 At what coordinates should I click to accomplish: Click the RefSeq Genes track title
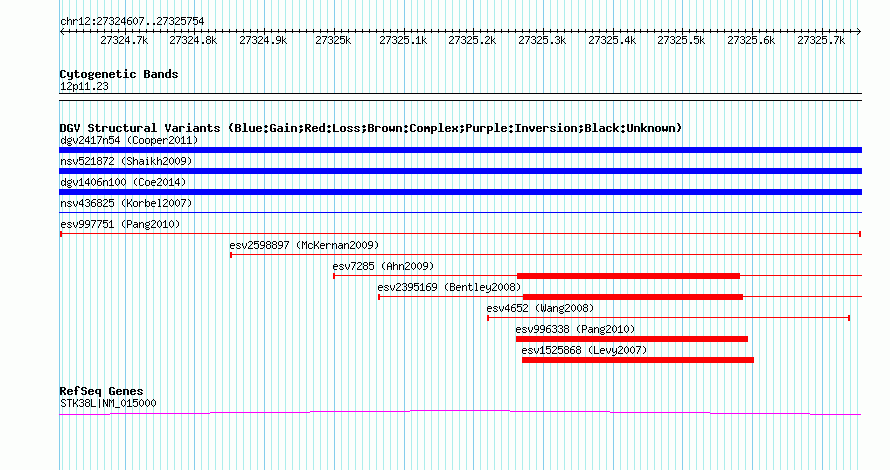tap(102, 391)
